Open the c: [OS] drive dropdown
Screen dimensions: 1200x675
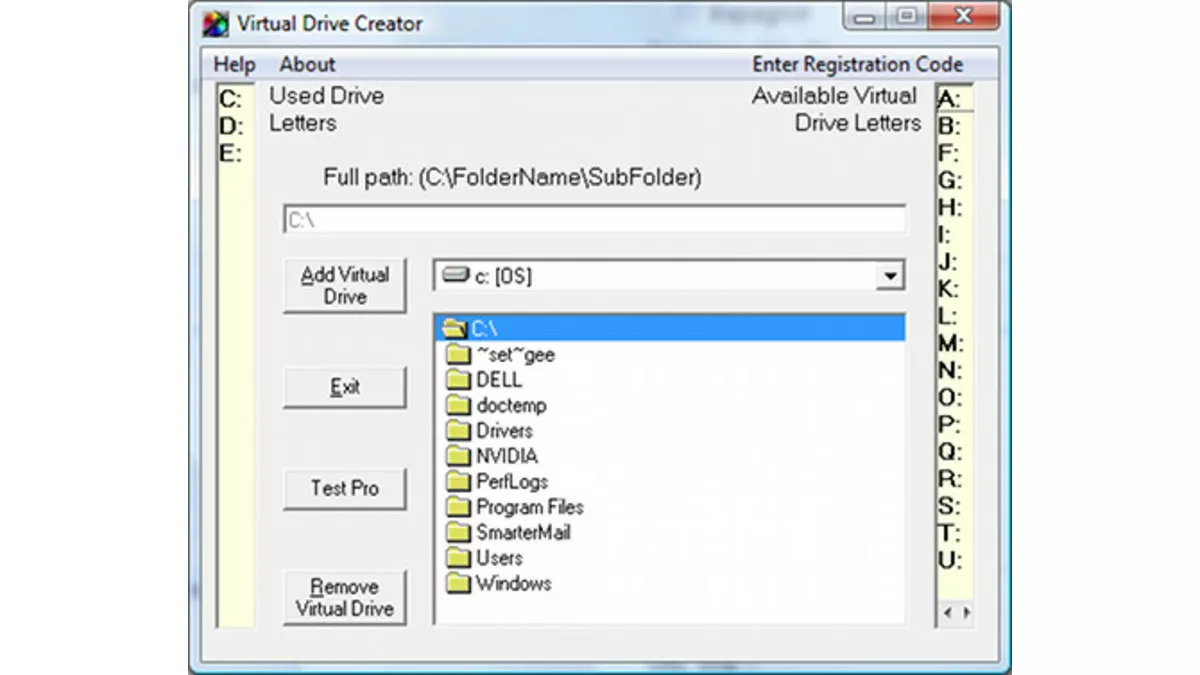889,277
